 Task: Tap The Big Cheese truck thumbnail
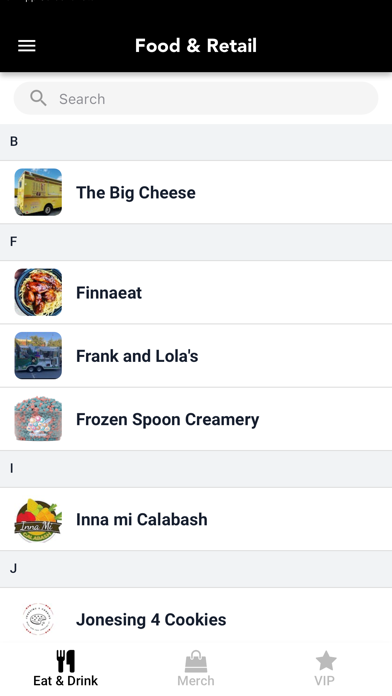[38, 192]
